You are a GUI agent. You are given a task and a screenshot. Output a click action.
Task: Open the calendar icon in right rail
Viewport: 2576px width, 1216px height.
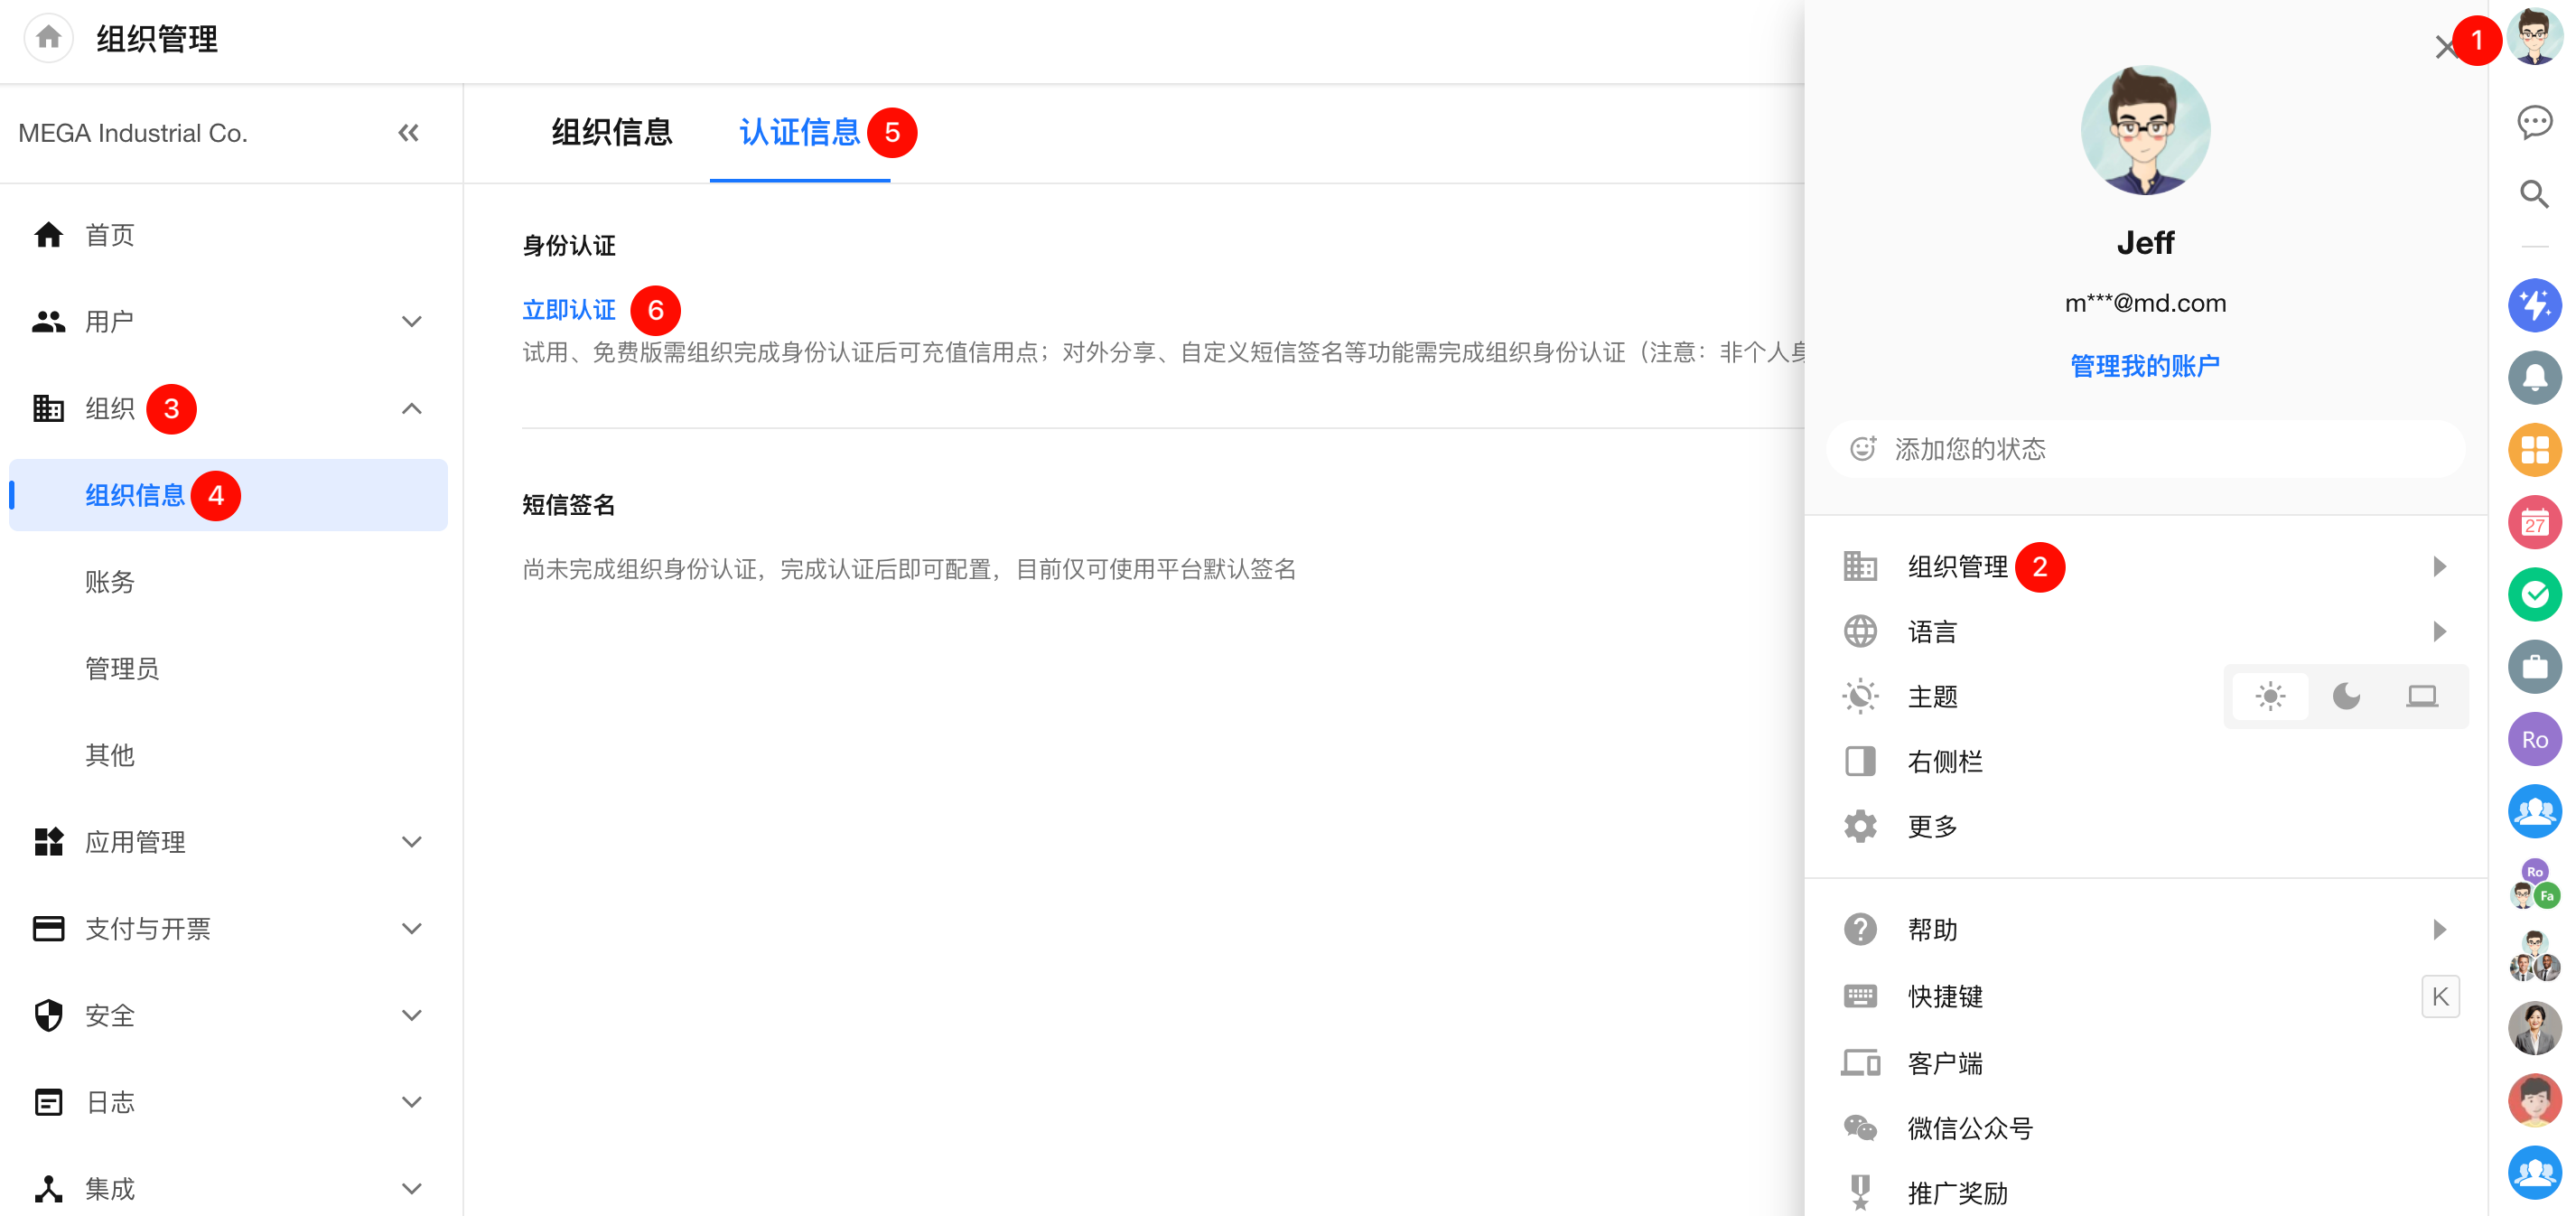pyautogui.click(x=2534, y=522)
